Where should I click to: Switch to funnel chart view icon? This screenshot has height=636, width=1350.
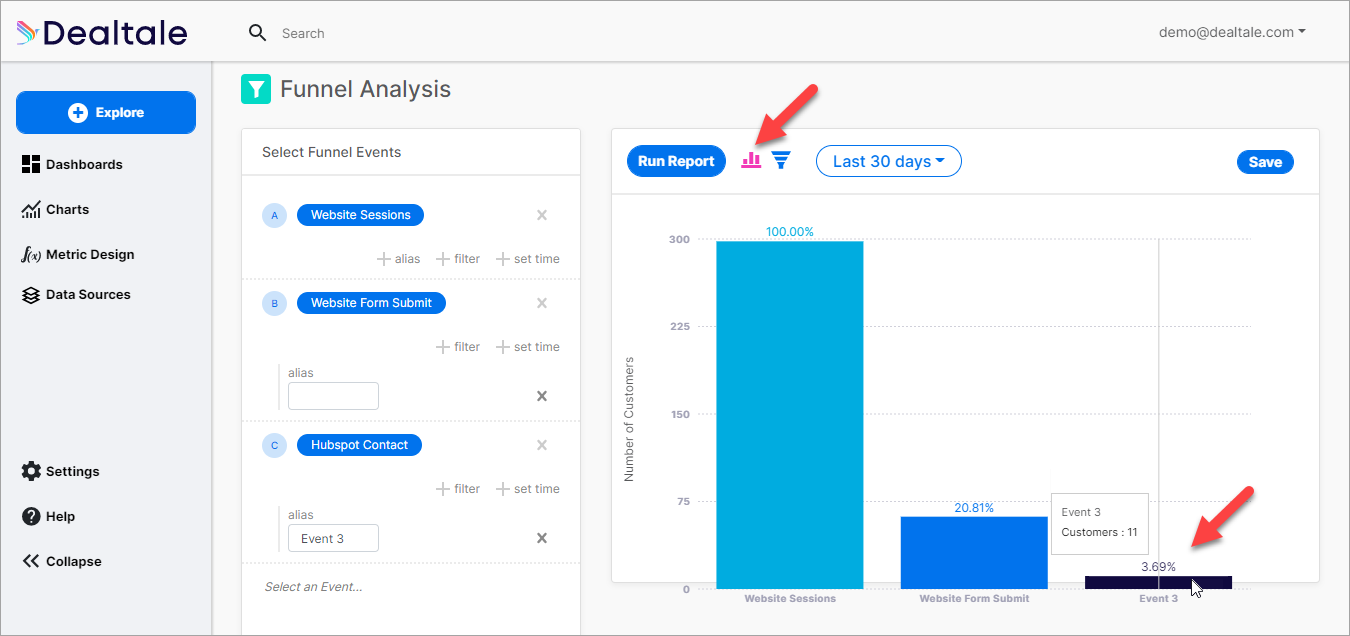[x=781, y=160]
